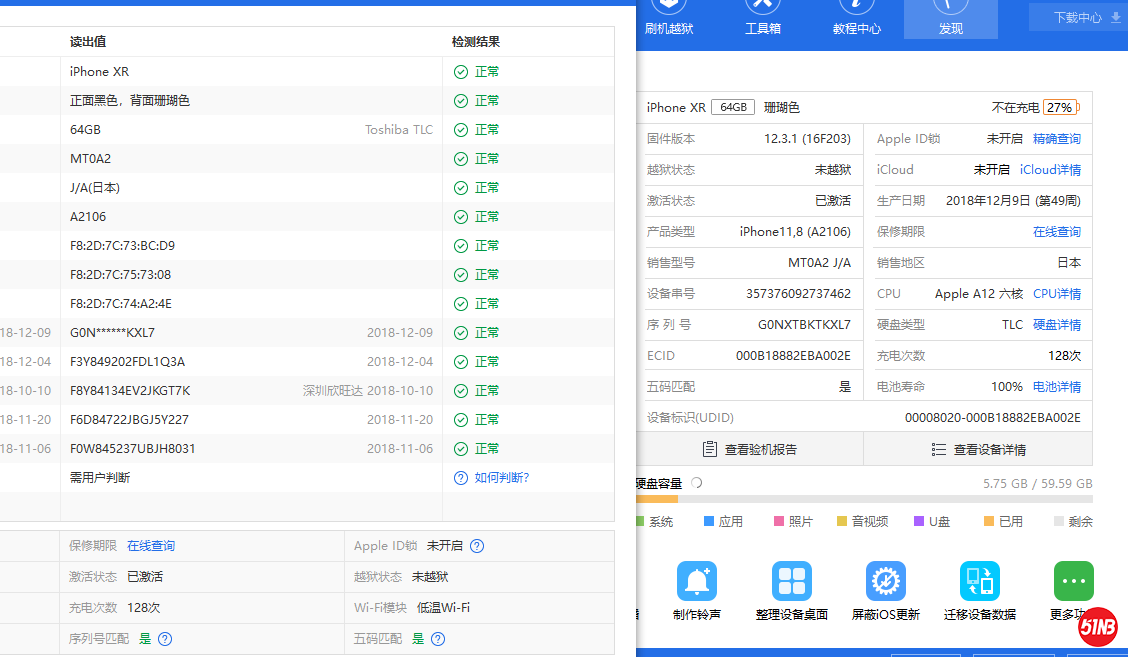Click the help icon beside Apple ID锁 未开启
The height and width of the screenshot is (657, 1128).
click(477, 546)
